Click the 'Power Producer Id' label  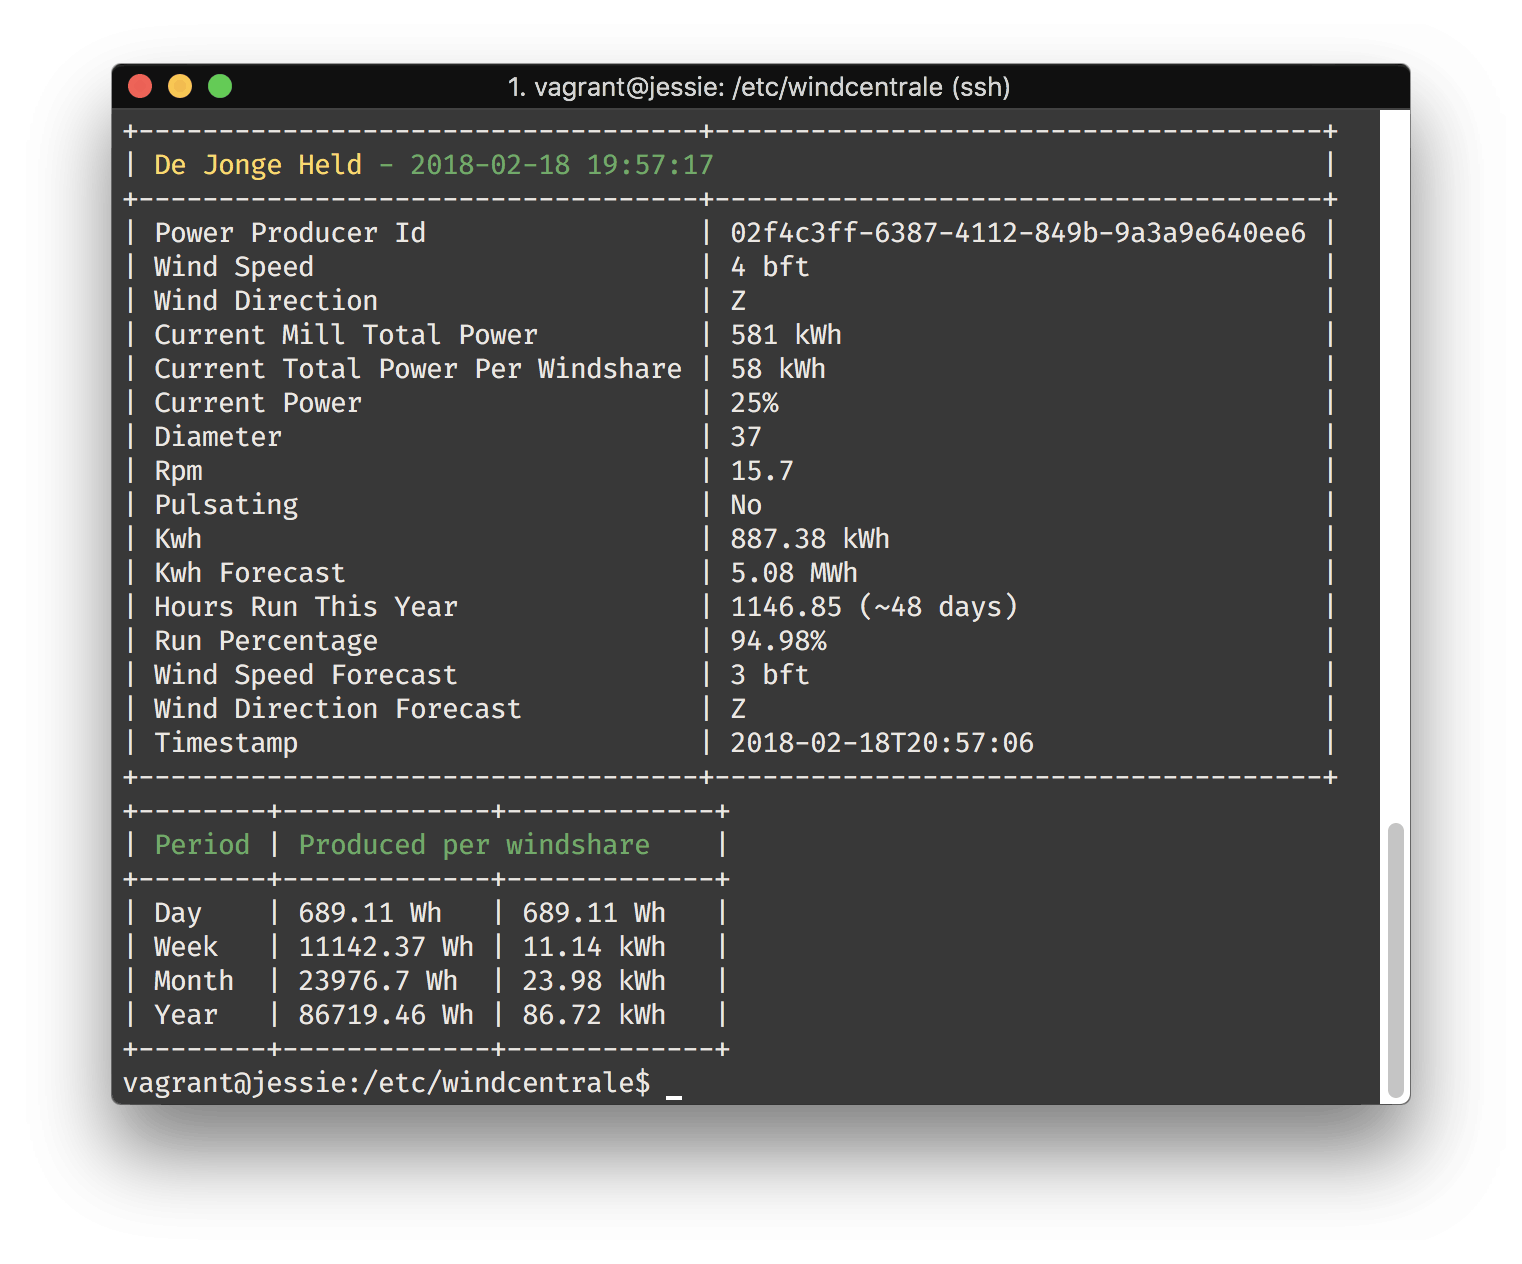[x=290, y=233]
